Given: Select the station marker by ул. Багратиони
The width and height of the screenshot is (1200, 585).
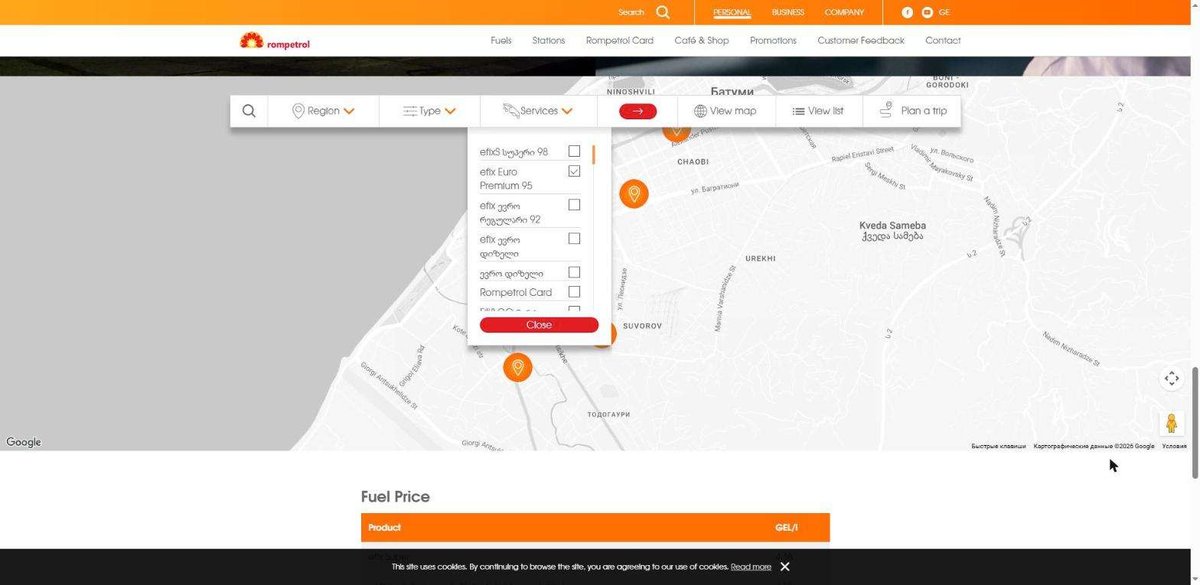Looking at the screenshot, I should tap(633, 193).
